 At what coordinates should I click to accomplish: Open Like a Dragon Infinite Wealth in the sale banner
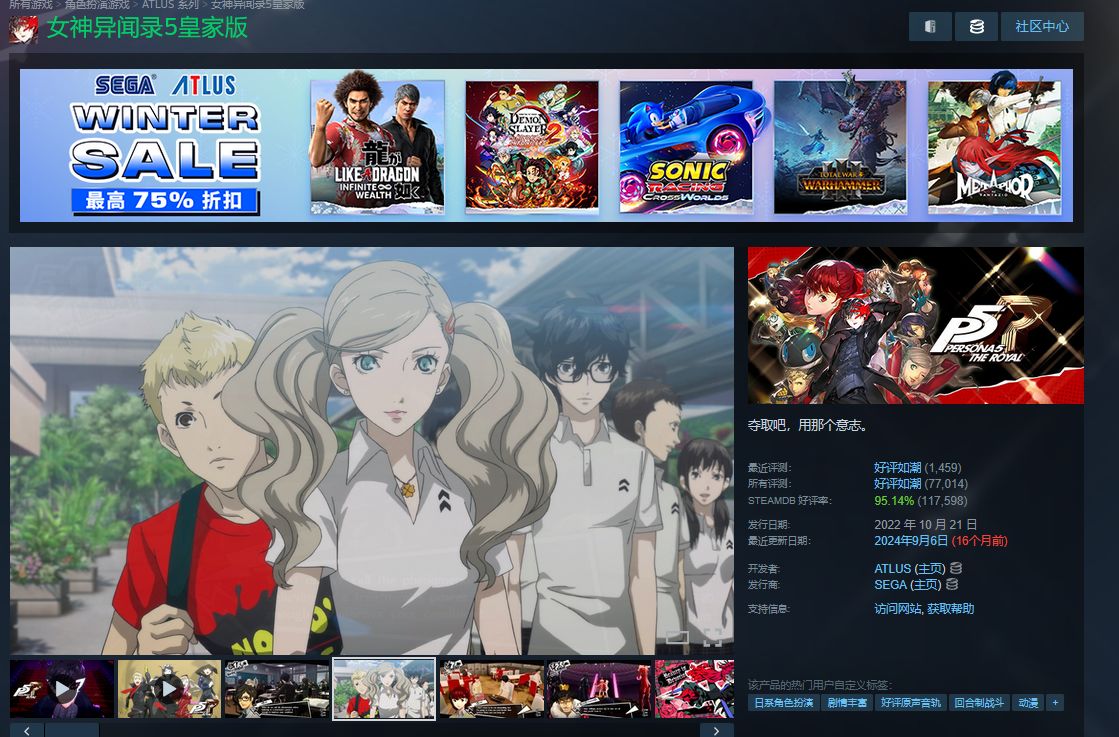click(378, 147)
